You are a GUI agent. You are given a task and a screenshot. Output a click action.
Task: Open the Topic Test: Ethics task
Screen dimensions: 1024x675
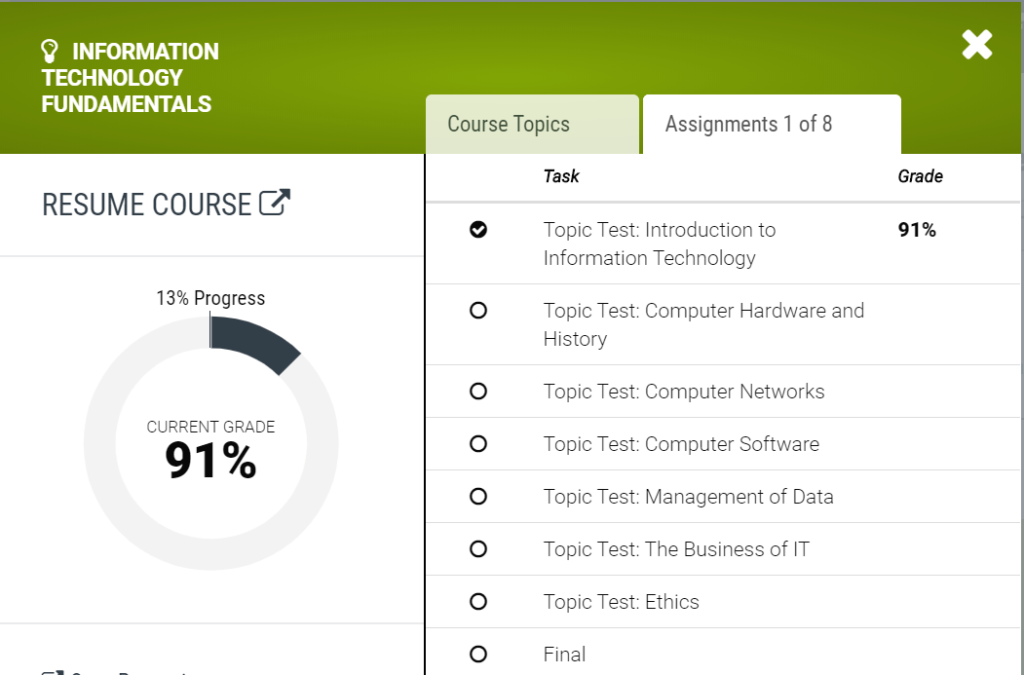click(621, 602)
